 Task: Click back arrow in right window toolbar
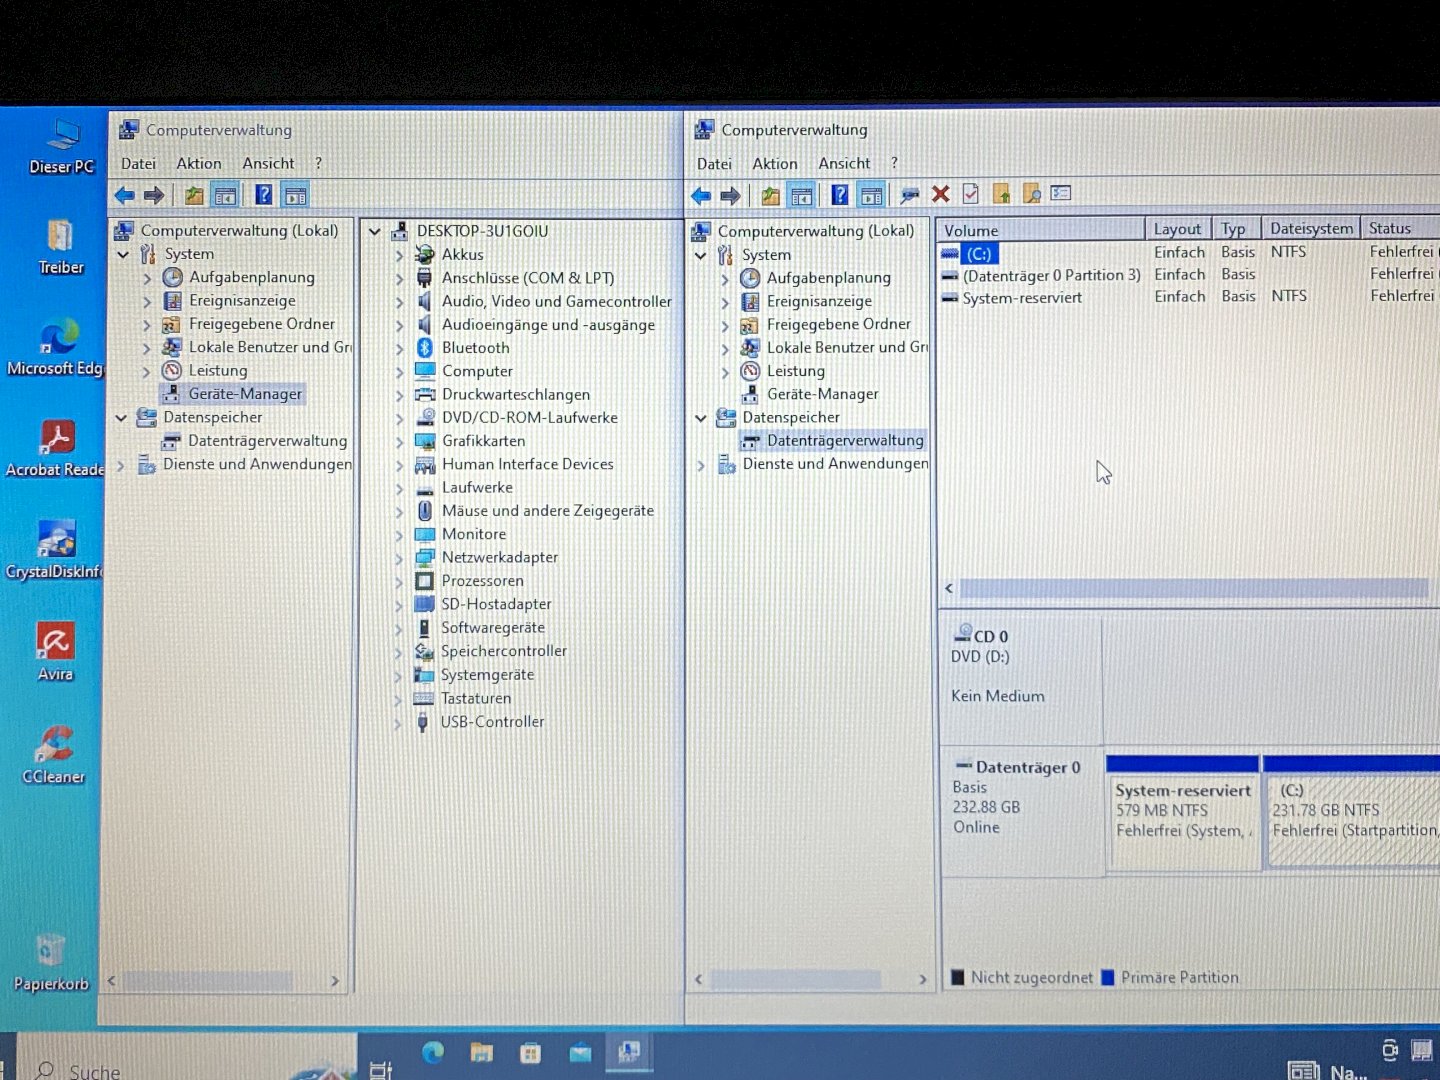(x=701, y=195)
